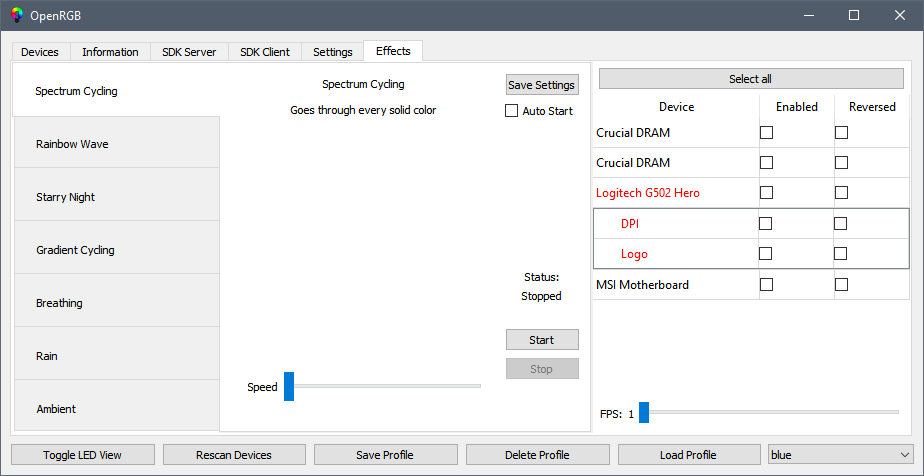The height and width of the screenshot is (476, 924).
Task: Minimize the OpenRGB window
Action: [808, 15]
